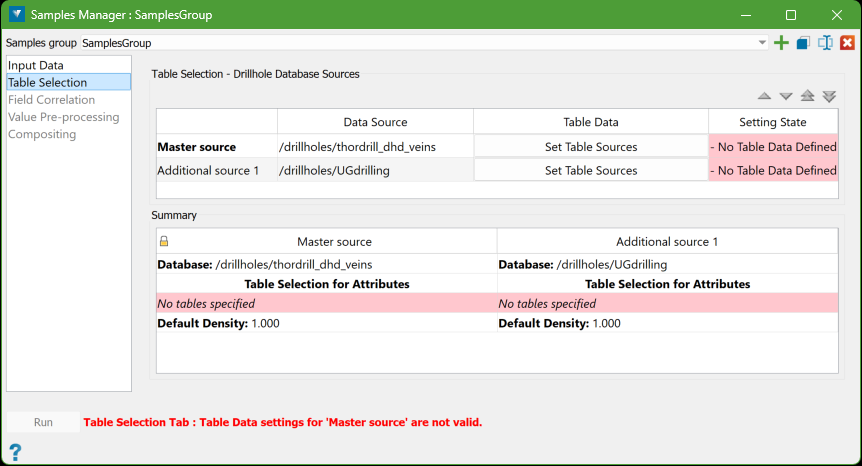Move selected source down one row

(786, 96)
